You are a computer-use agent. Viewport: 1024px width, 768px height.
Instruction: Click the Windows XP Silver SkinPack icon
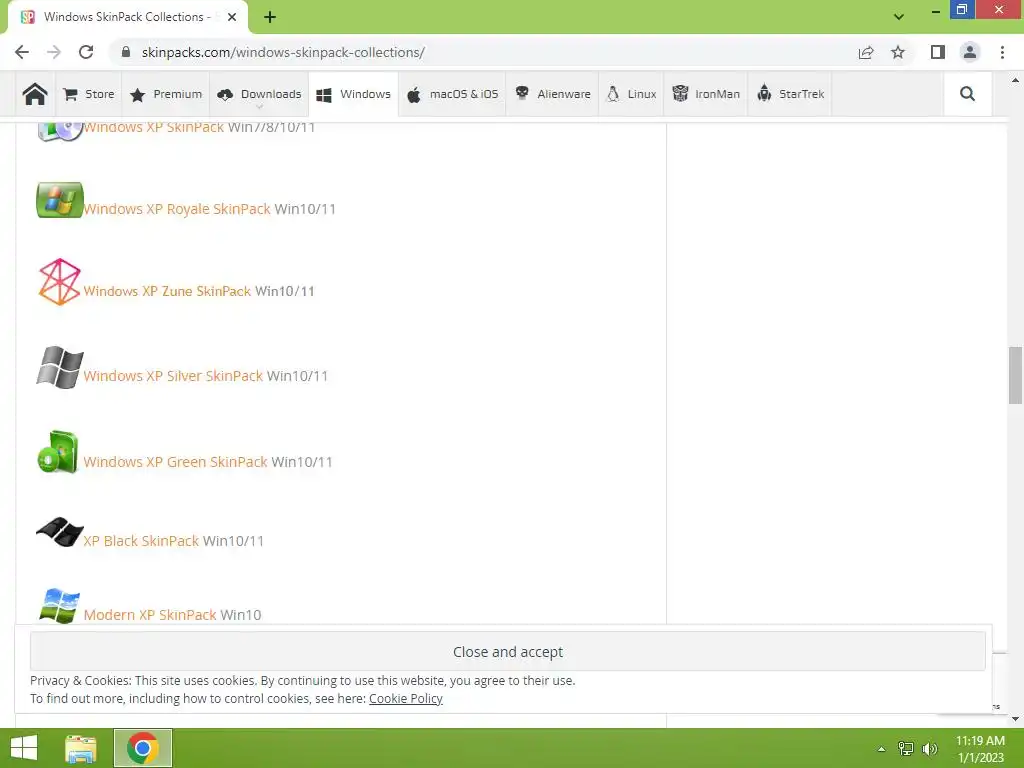point(59,367)
